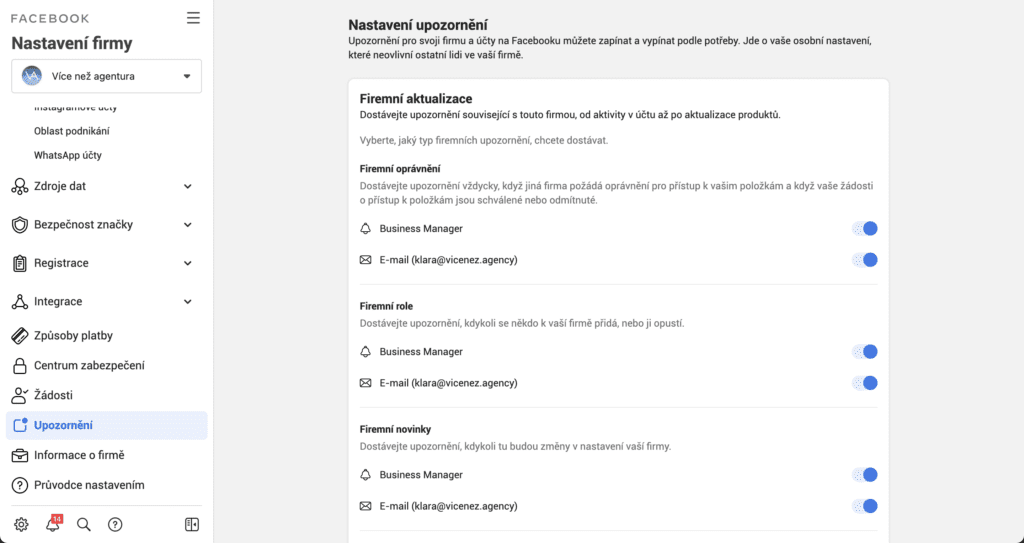Go to Oblast podnikání
The width and height of the screenshot is (1024, 543).
72,131
